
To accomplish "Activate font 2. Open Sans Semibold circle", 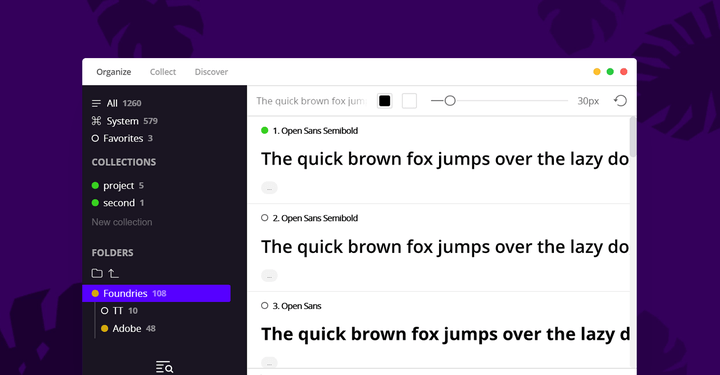I will click(264, 218).
